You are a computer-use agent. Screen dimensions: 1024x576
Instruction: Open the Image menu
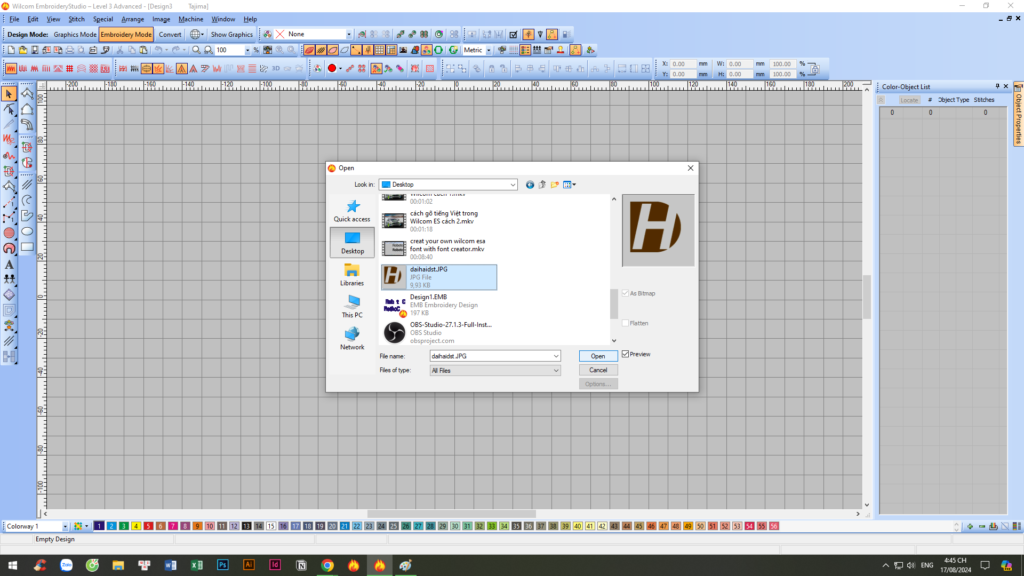coord(161,19)
